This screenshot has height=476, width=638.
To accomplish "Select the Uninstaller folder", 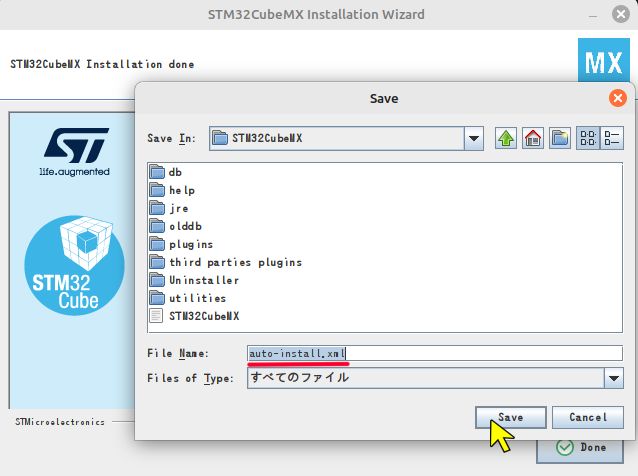I will (x=194, y=280).
